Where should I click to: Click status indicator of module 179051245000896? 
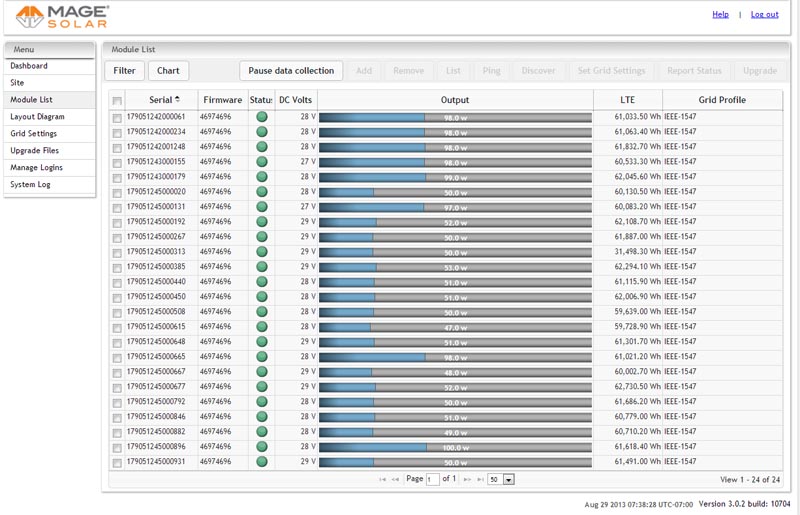[x=262, y=447]
